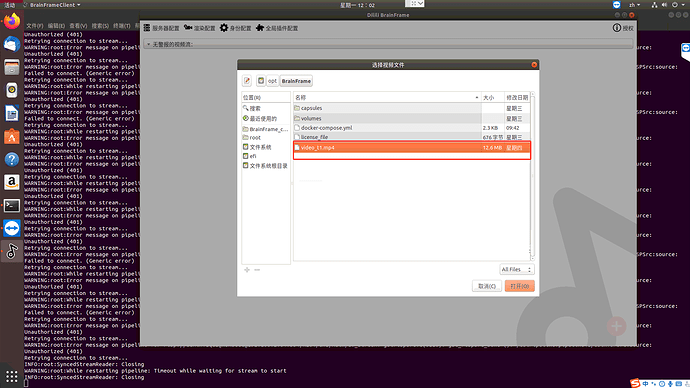Viewport: 690px width, 388px height.
Task: Click the volume icon in top bar
Action: tap(664, 5)
